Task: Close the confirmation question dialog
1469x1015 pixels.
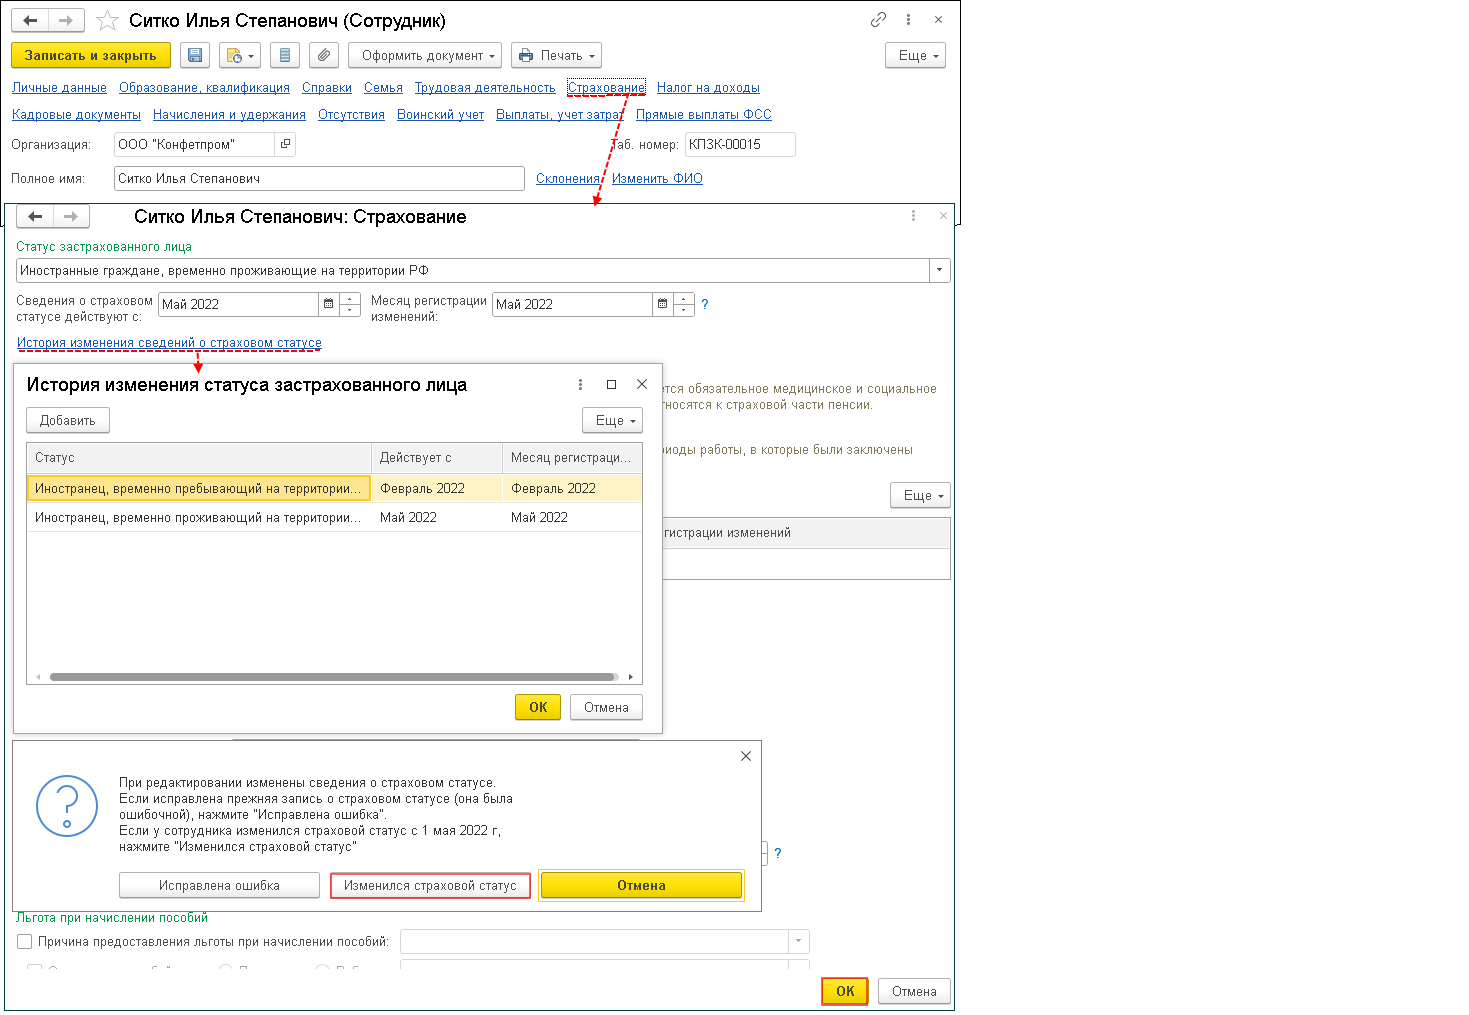Action: (746, 756)
